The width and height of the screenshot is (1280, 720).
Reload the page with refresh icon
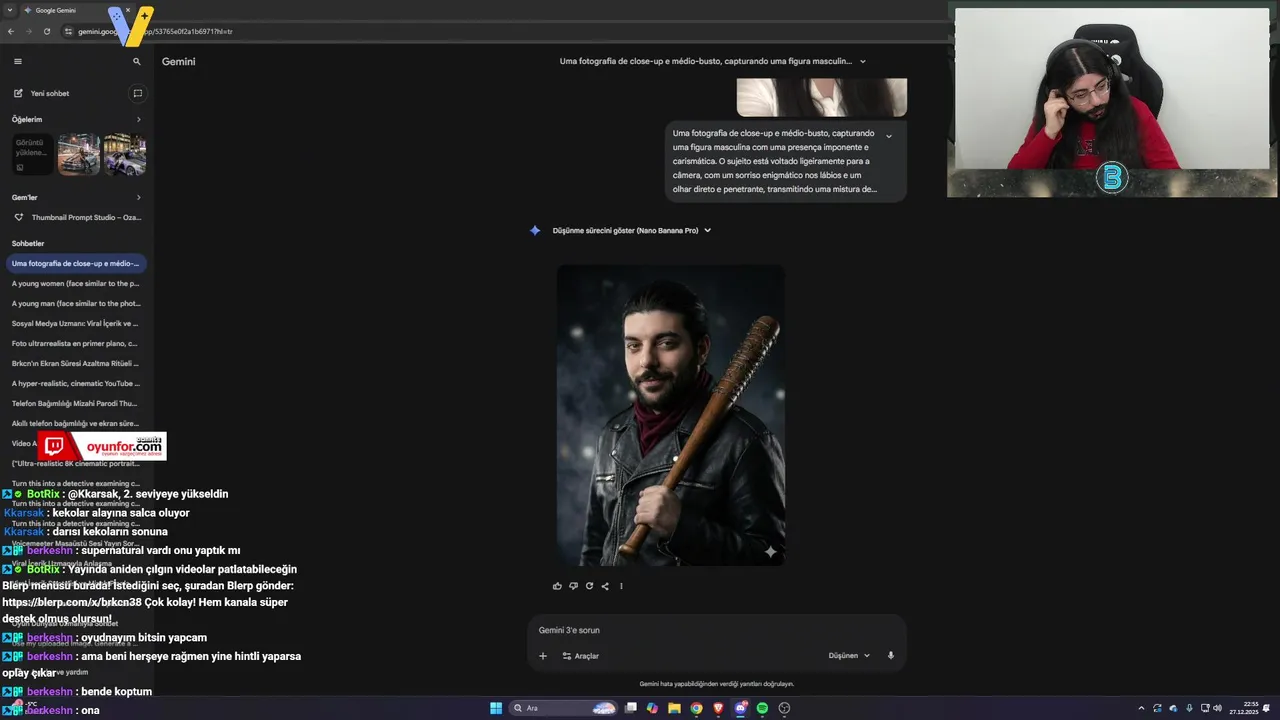click(x=47, y=31)
